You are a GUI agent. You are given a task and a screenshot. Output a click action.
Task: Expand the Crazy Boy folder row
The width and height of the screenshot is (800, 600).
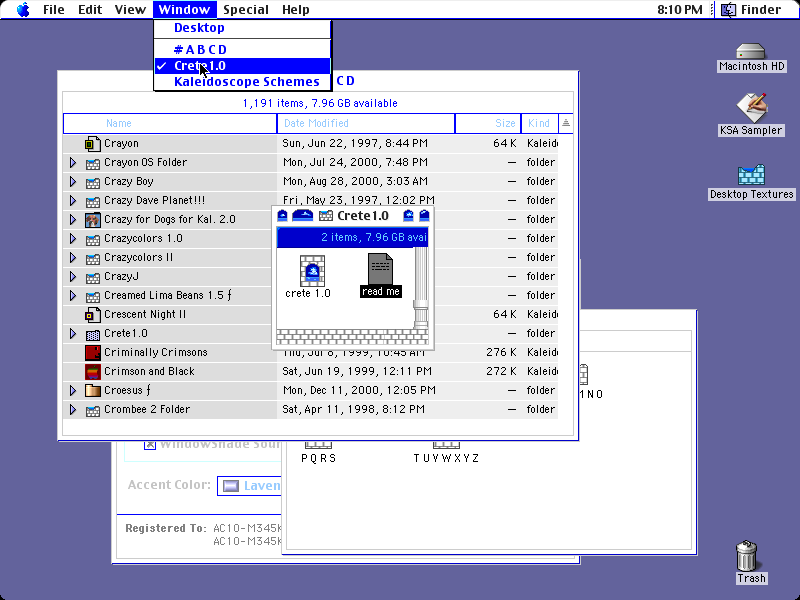pyautogui.click(x=72, y=181)
